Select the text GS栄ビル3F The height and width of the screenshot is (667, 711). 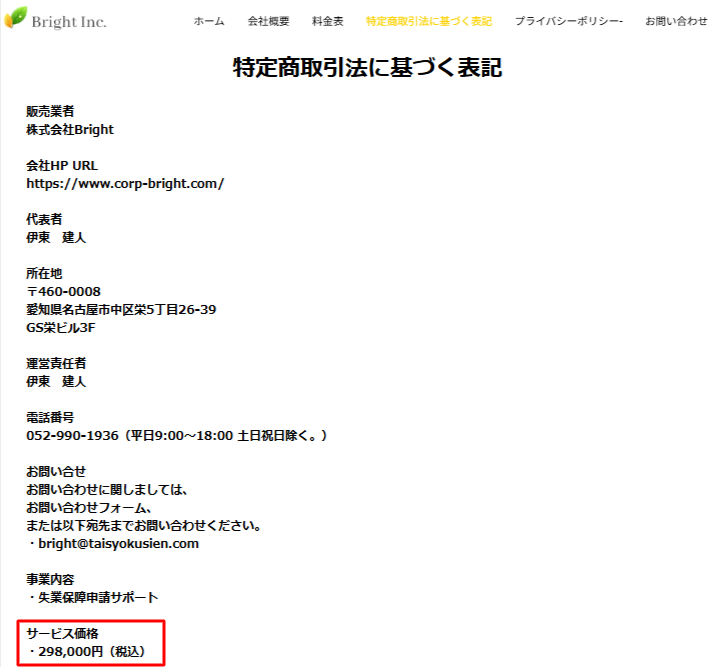(61, 327)
